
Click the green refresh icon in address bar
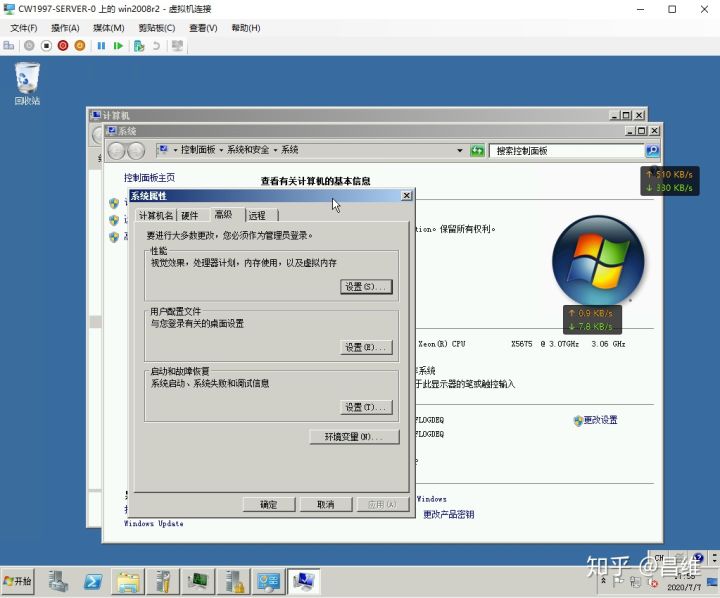click(x=477, y=150)
